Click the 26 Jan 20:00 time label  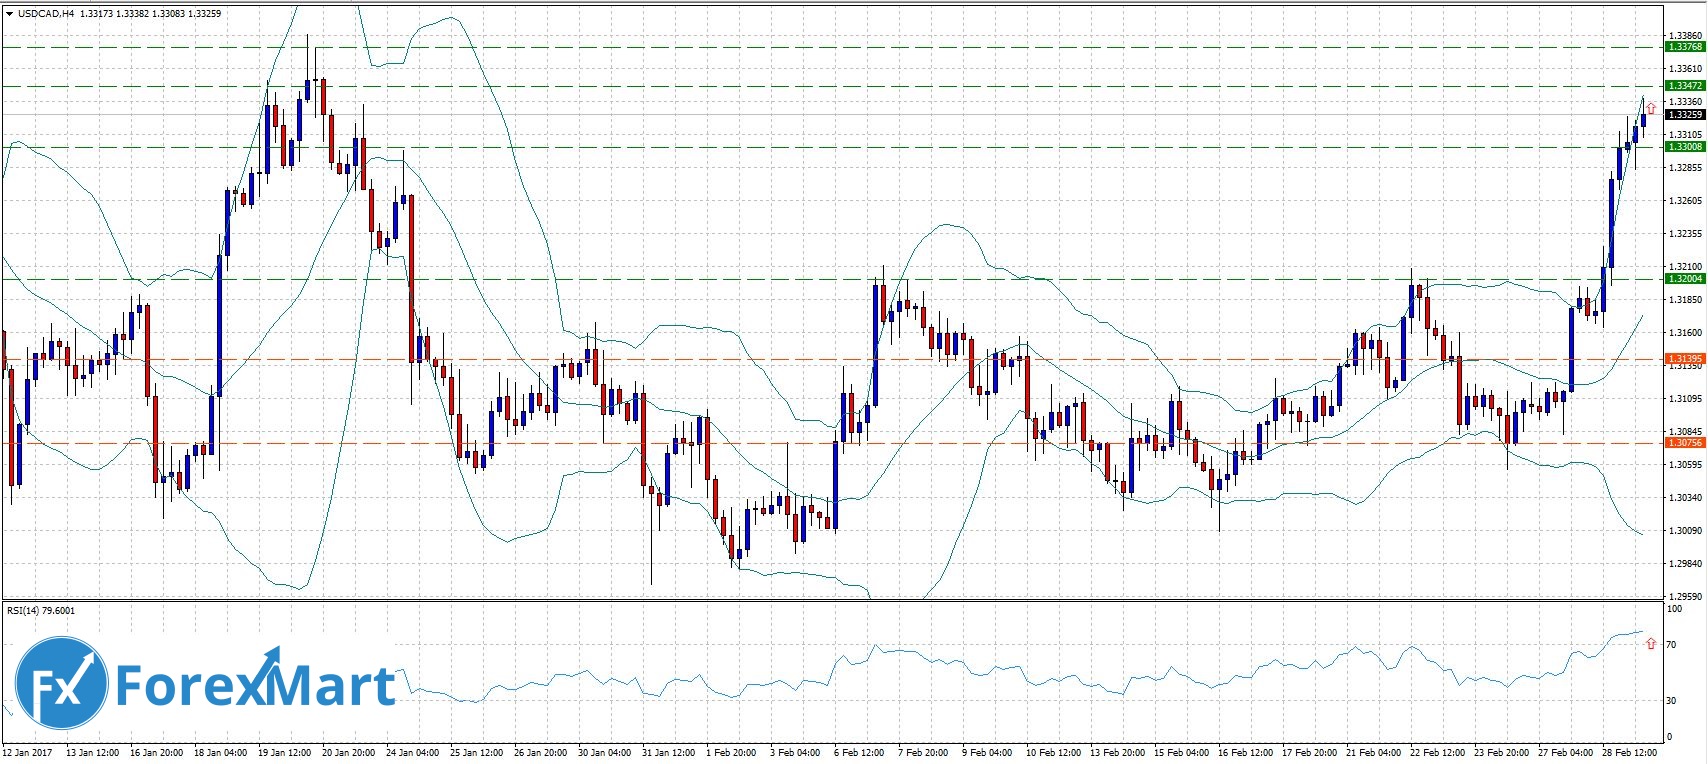541,752
